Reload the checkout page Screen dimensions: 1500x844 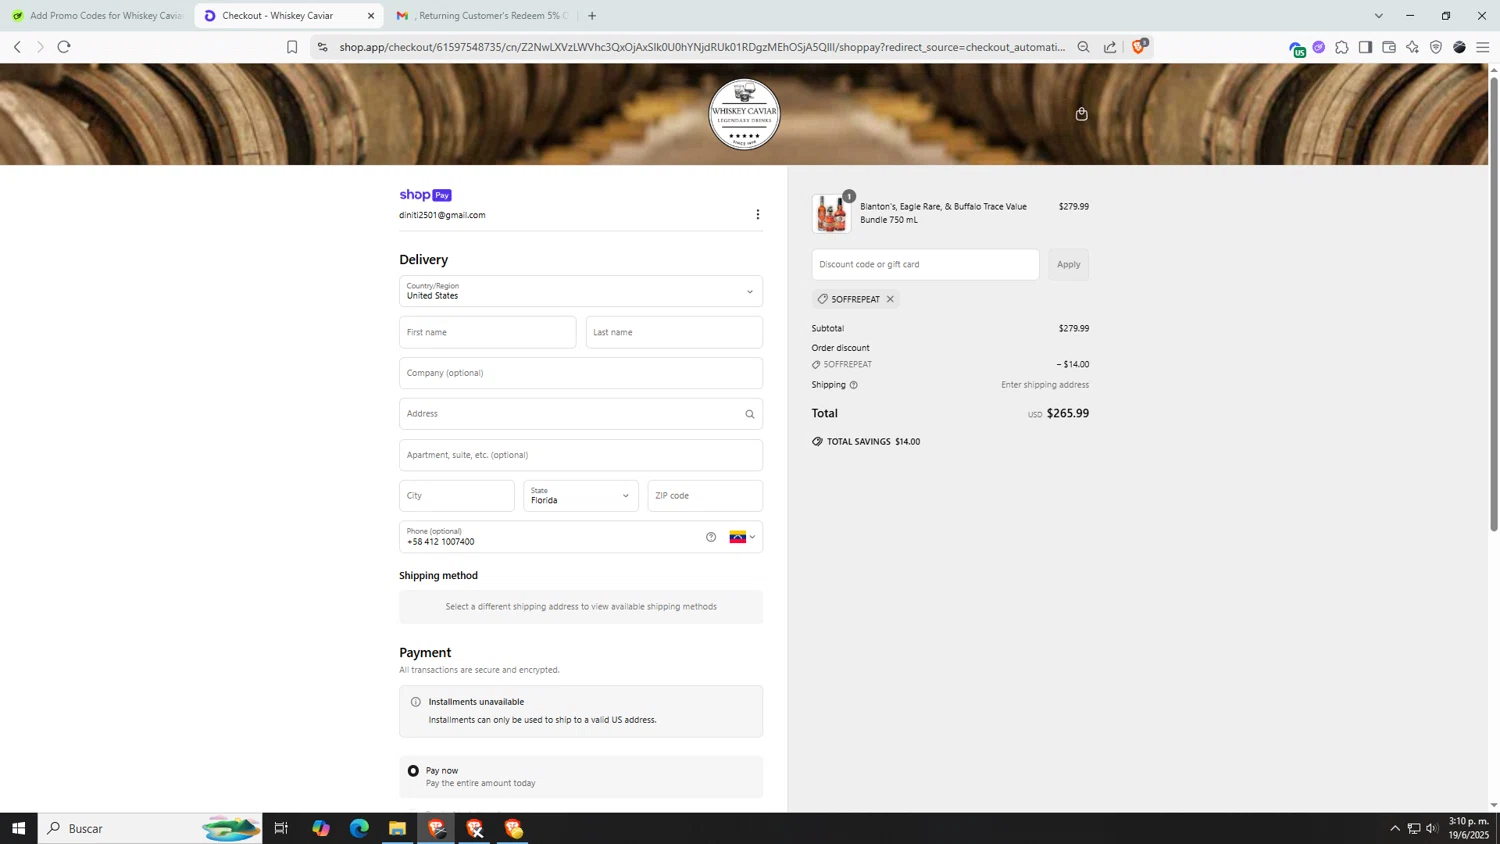pos(64,47)
